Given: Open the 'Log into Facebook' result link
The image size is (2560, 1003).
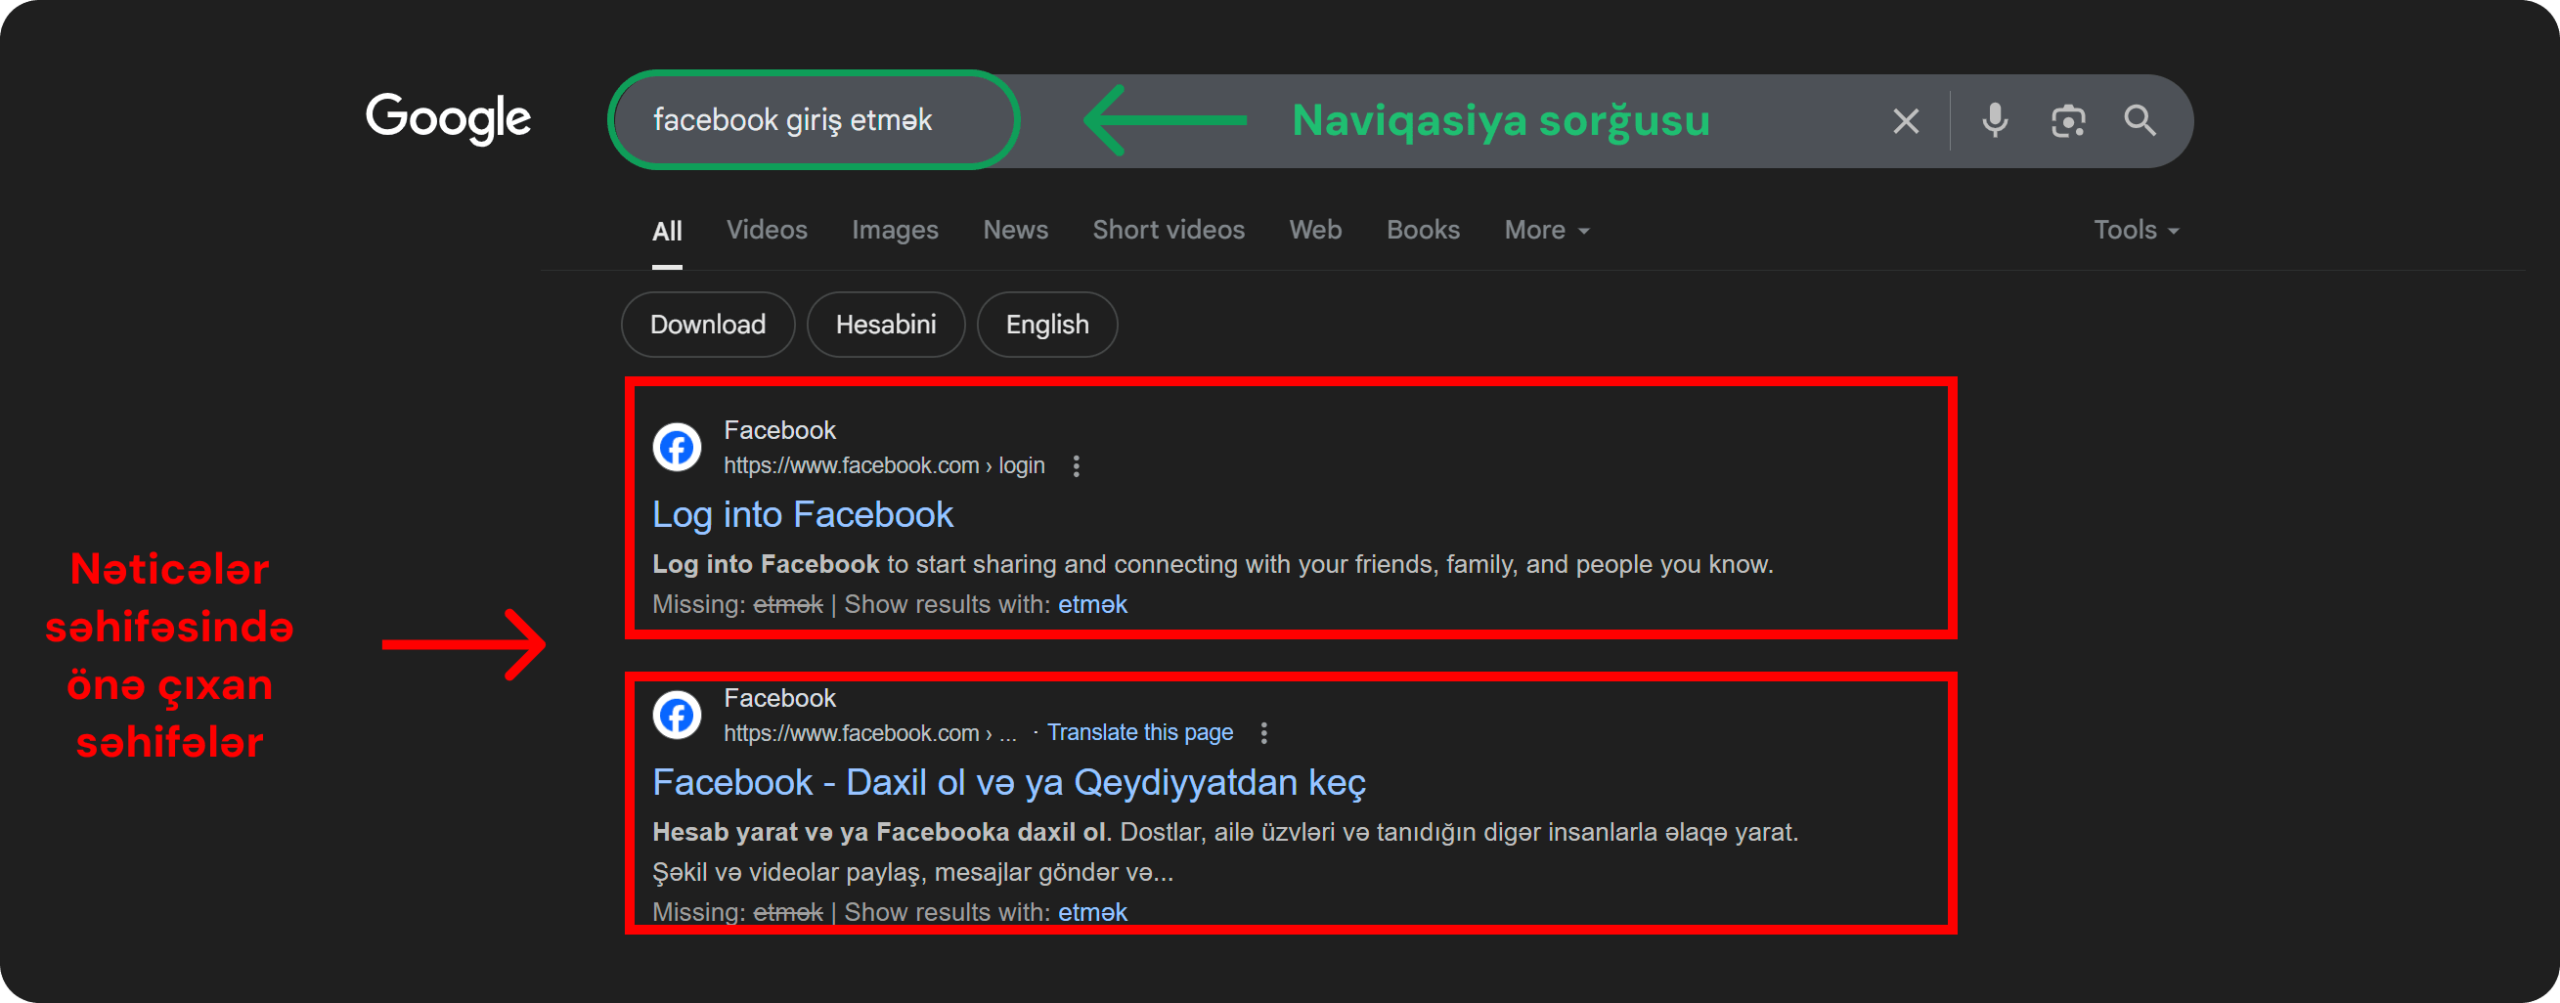Looking at the screenshot, I should click(802, 515).
